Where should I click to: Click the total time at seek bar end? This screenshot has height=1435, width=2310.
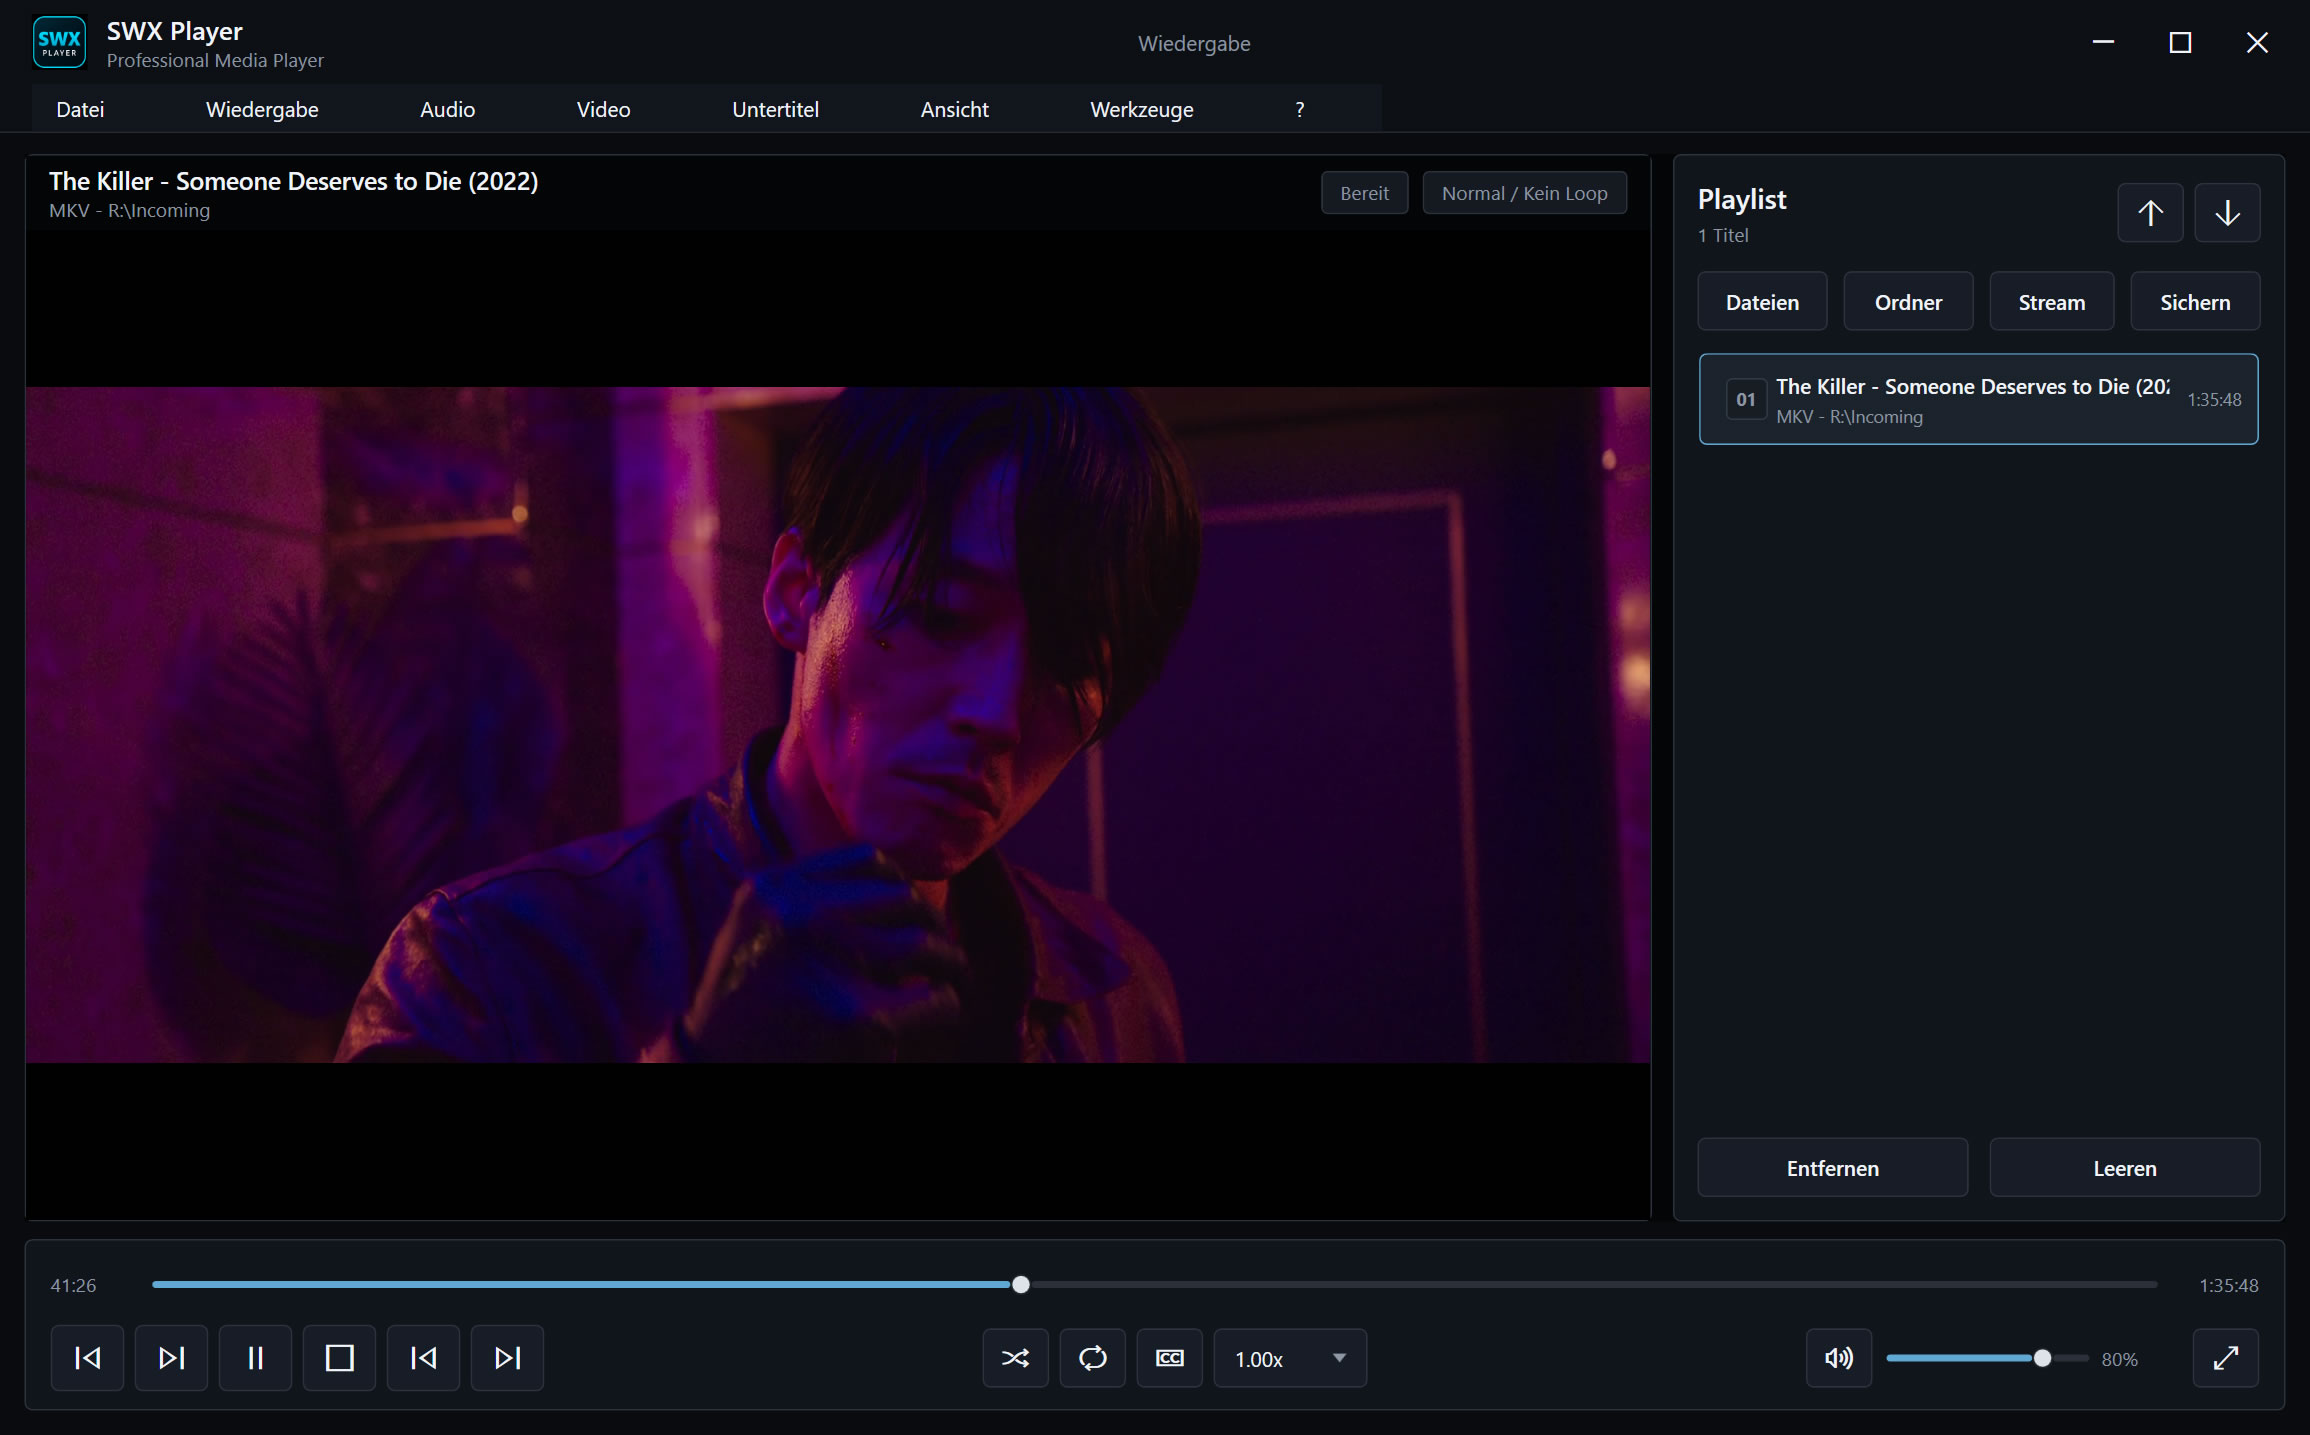2228,1285
